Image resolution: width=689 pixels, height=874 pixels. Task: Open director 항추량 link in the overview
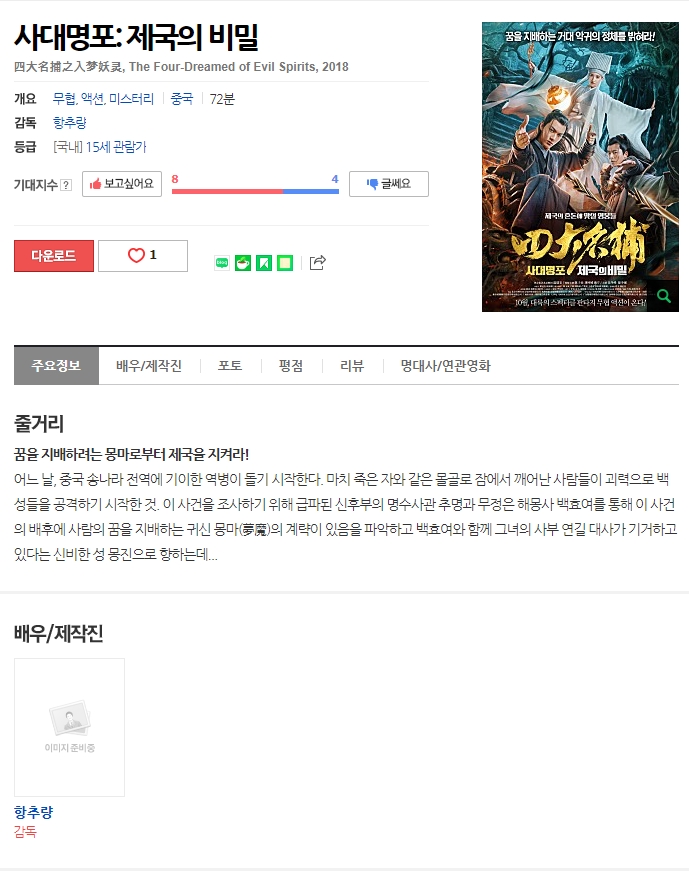pyautogui.click(x=70, y=123)
